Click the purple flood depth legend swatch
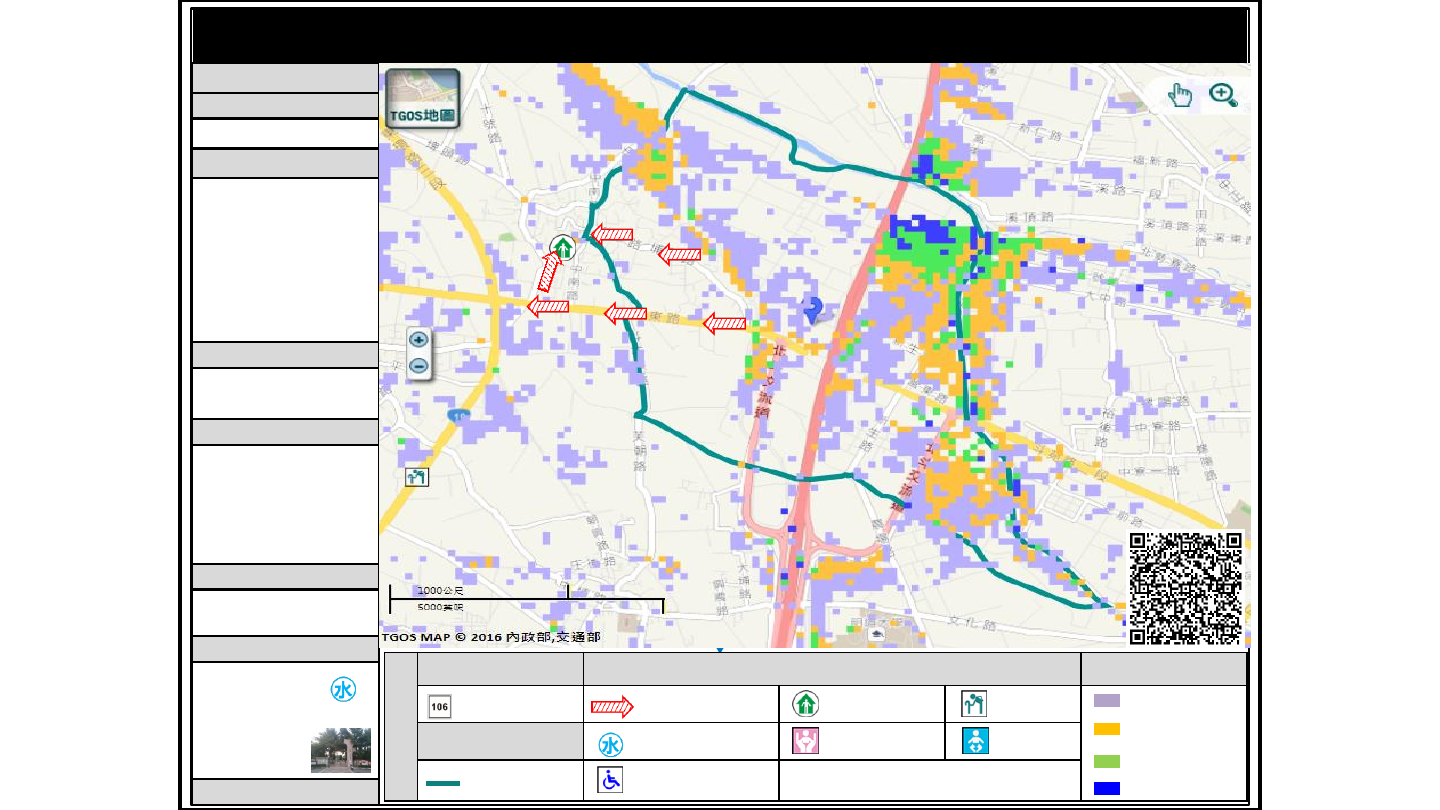The height and width of the screenshot is (810, 1440). click(x=1107, y=701)
